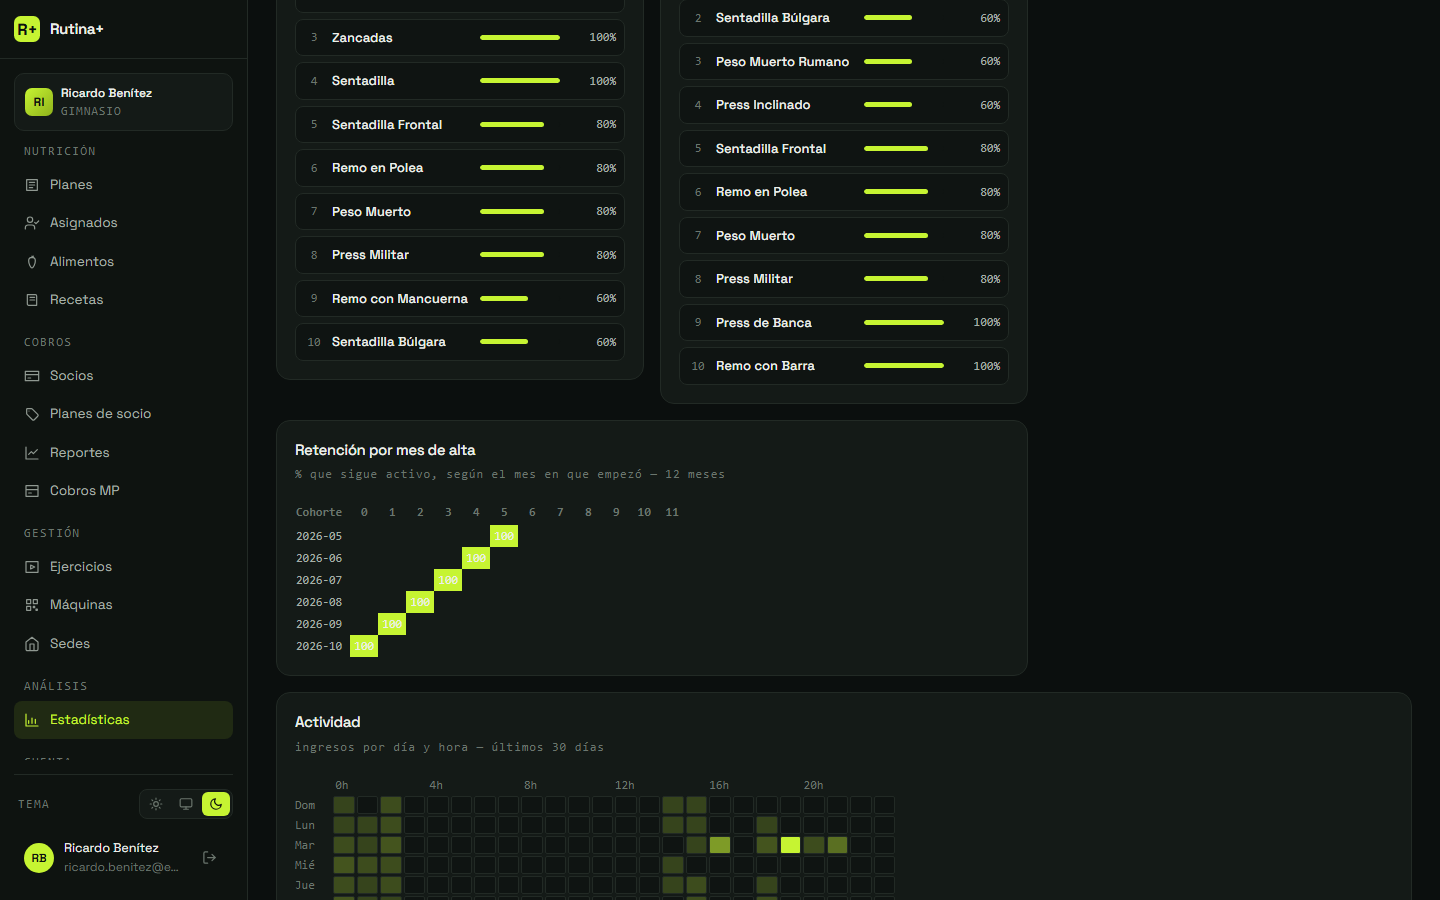The image size is (1440, 900).
Task: Click the 2026-08 cohort row label
Action: click(x=319, y=602)
